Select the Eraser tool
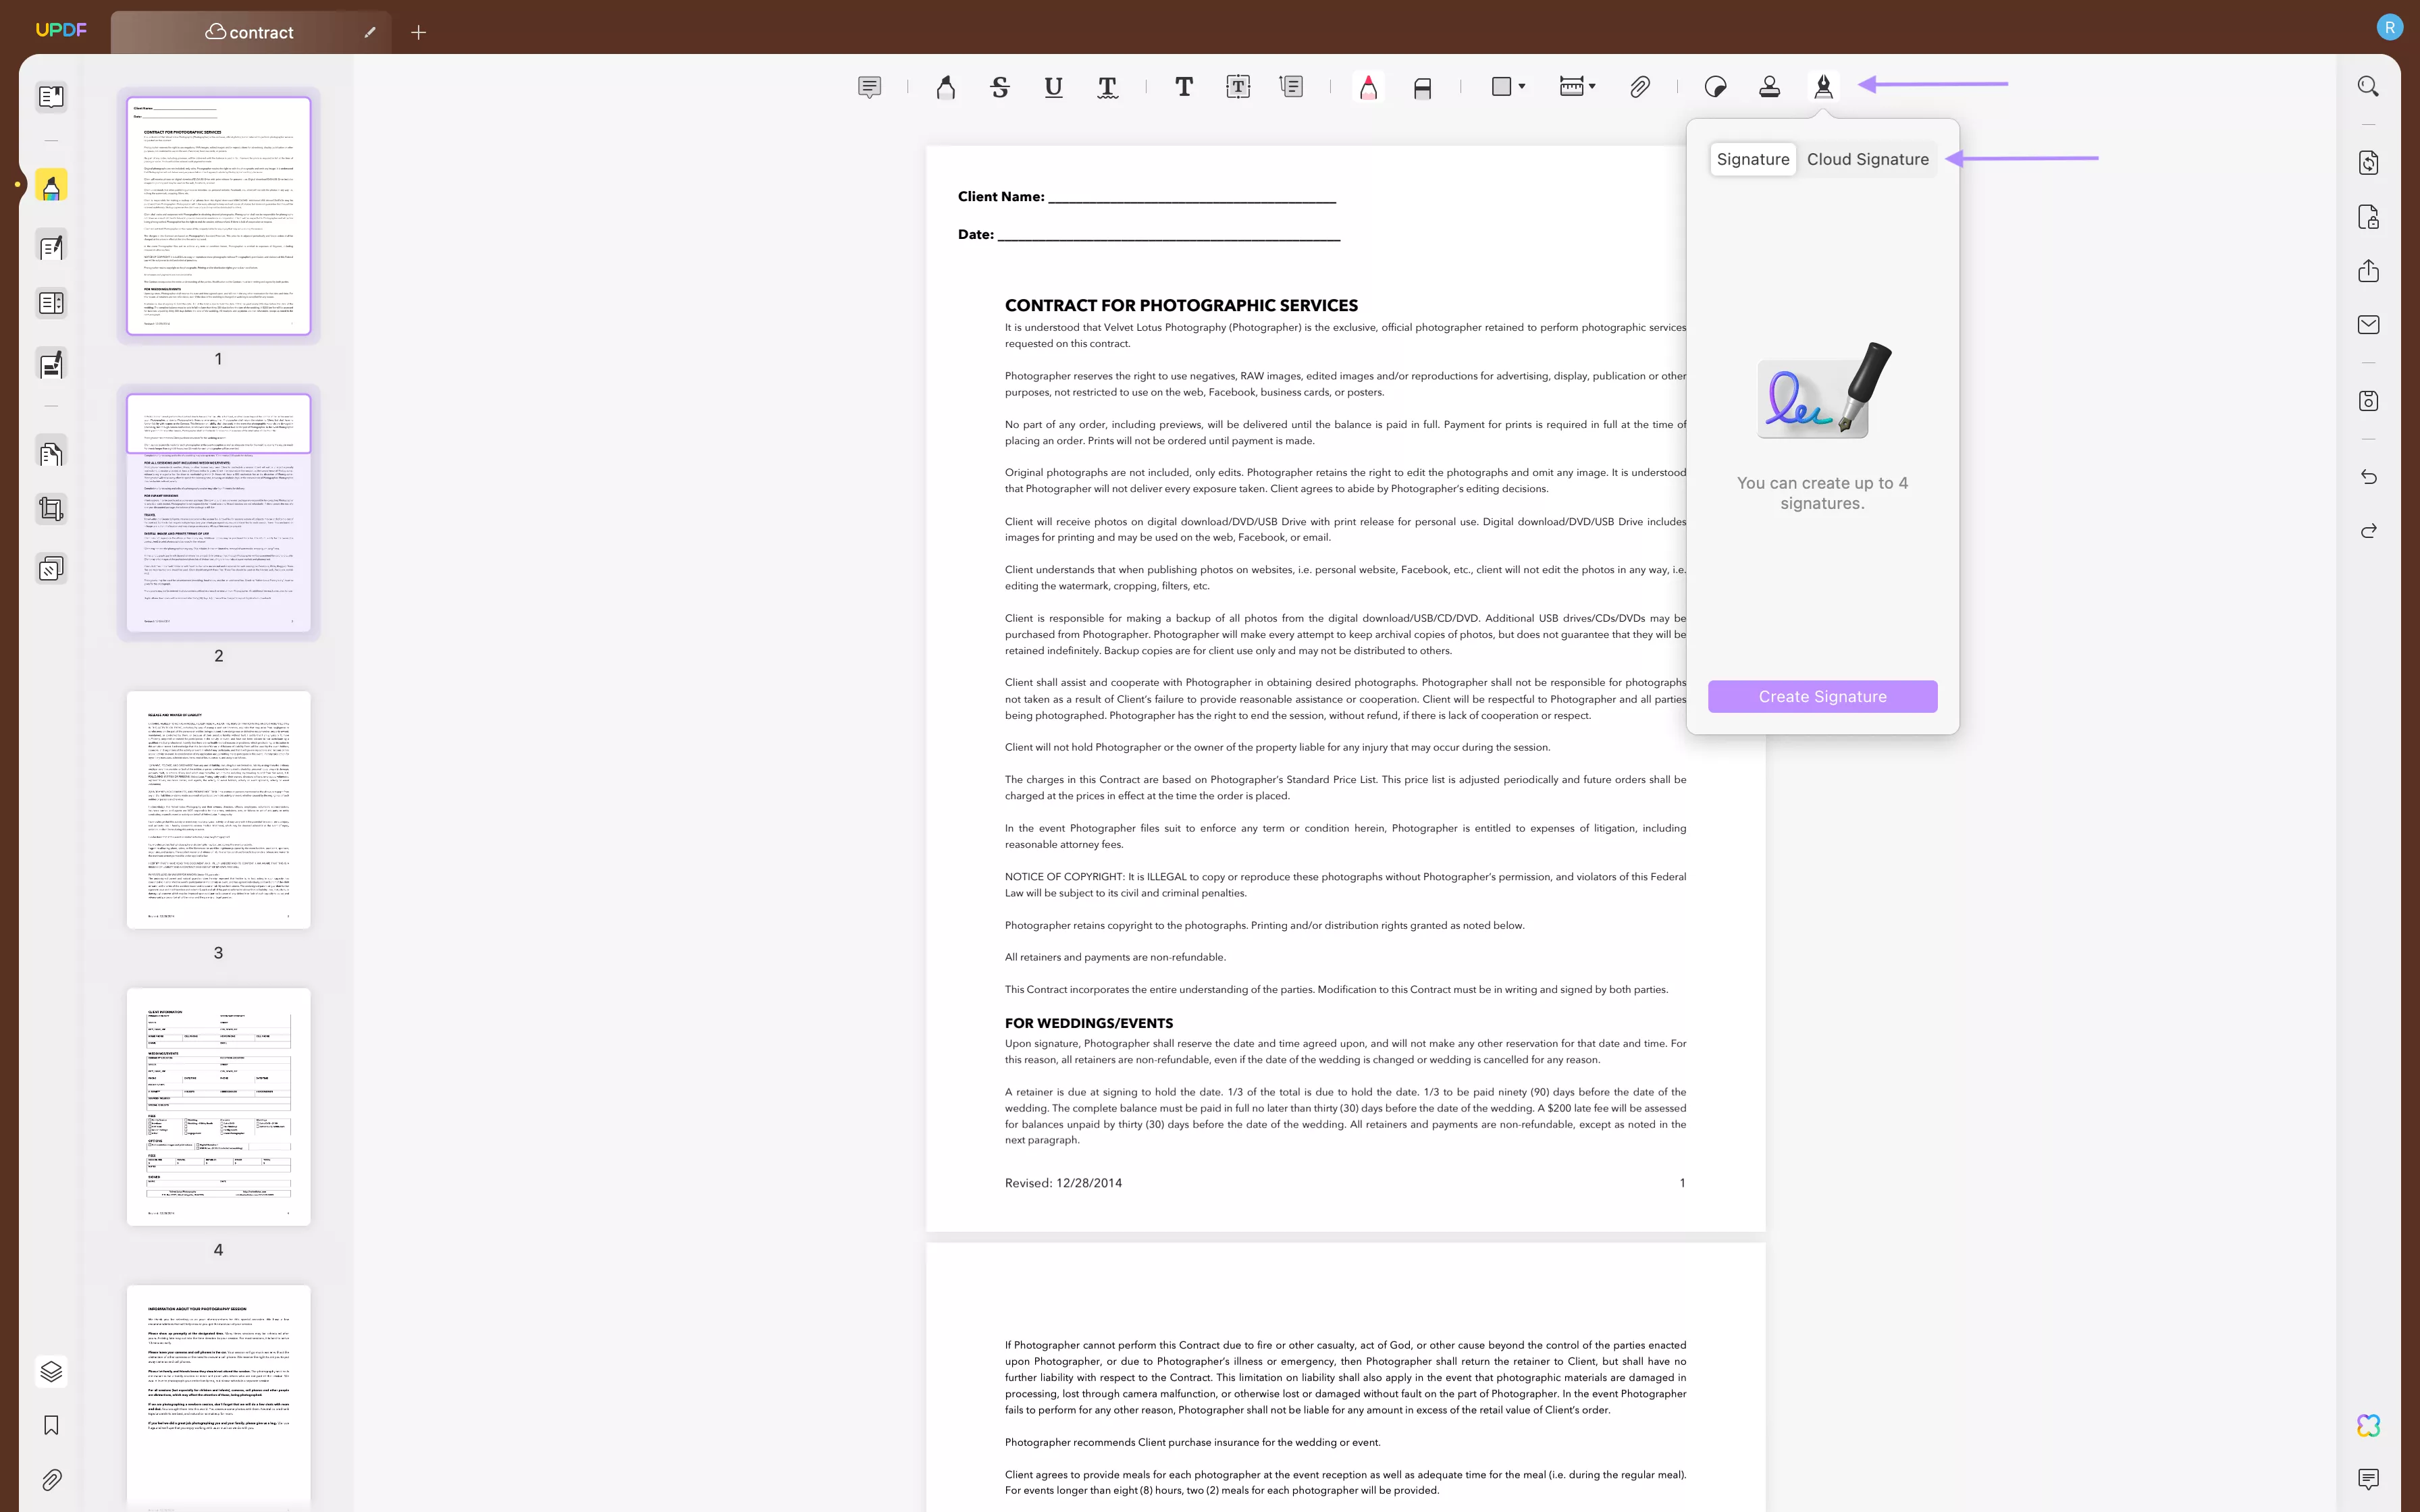2420x1512 pixels. (1422, 88)
